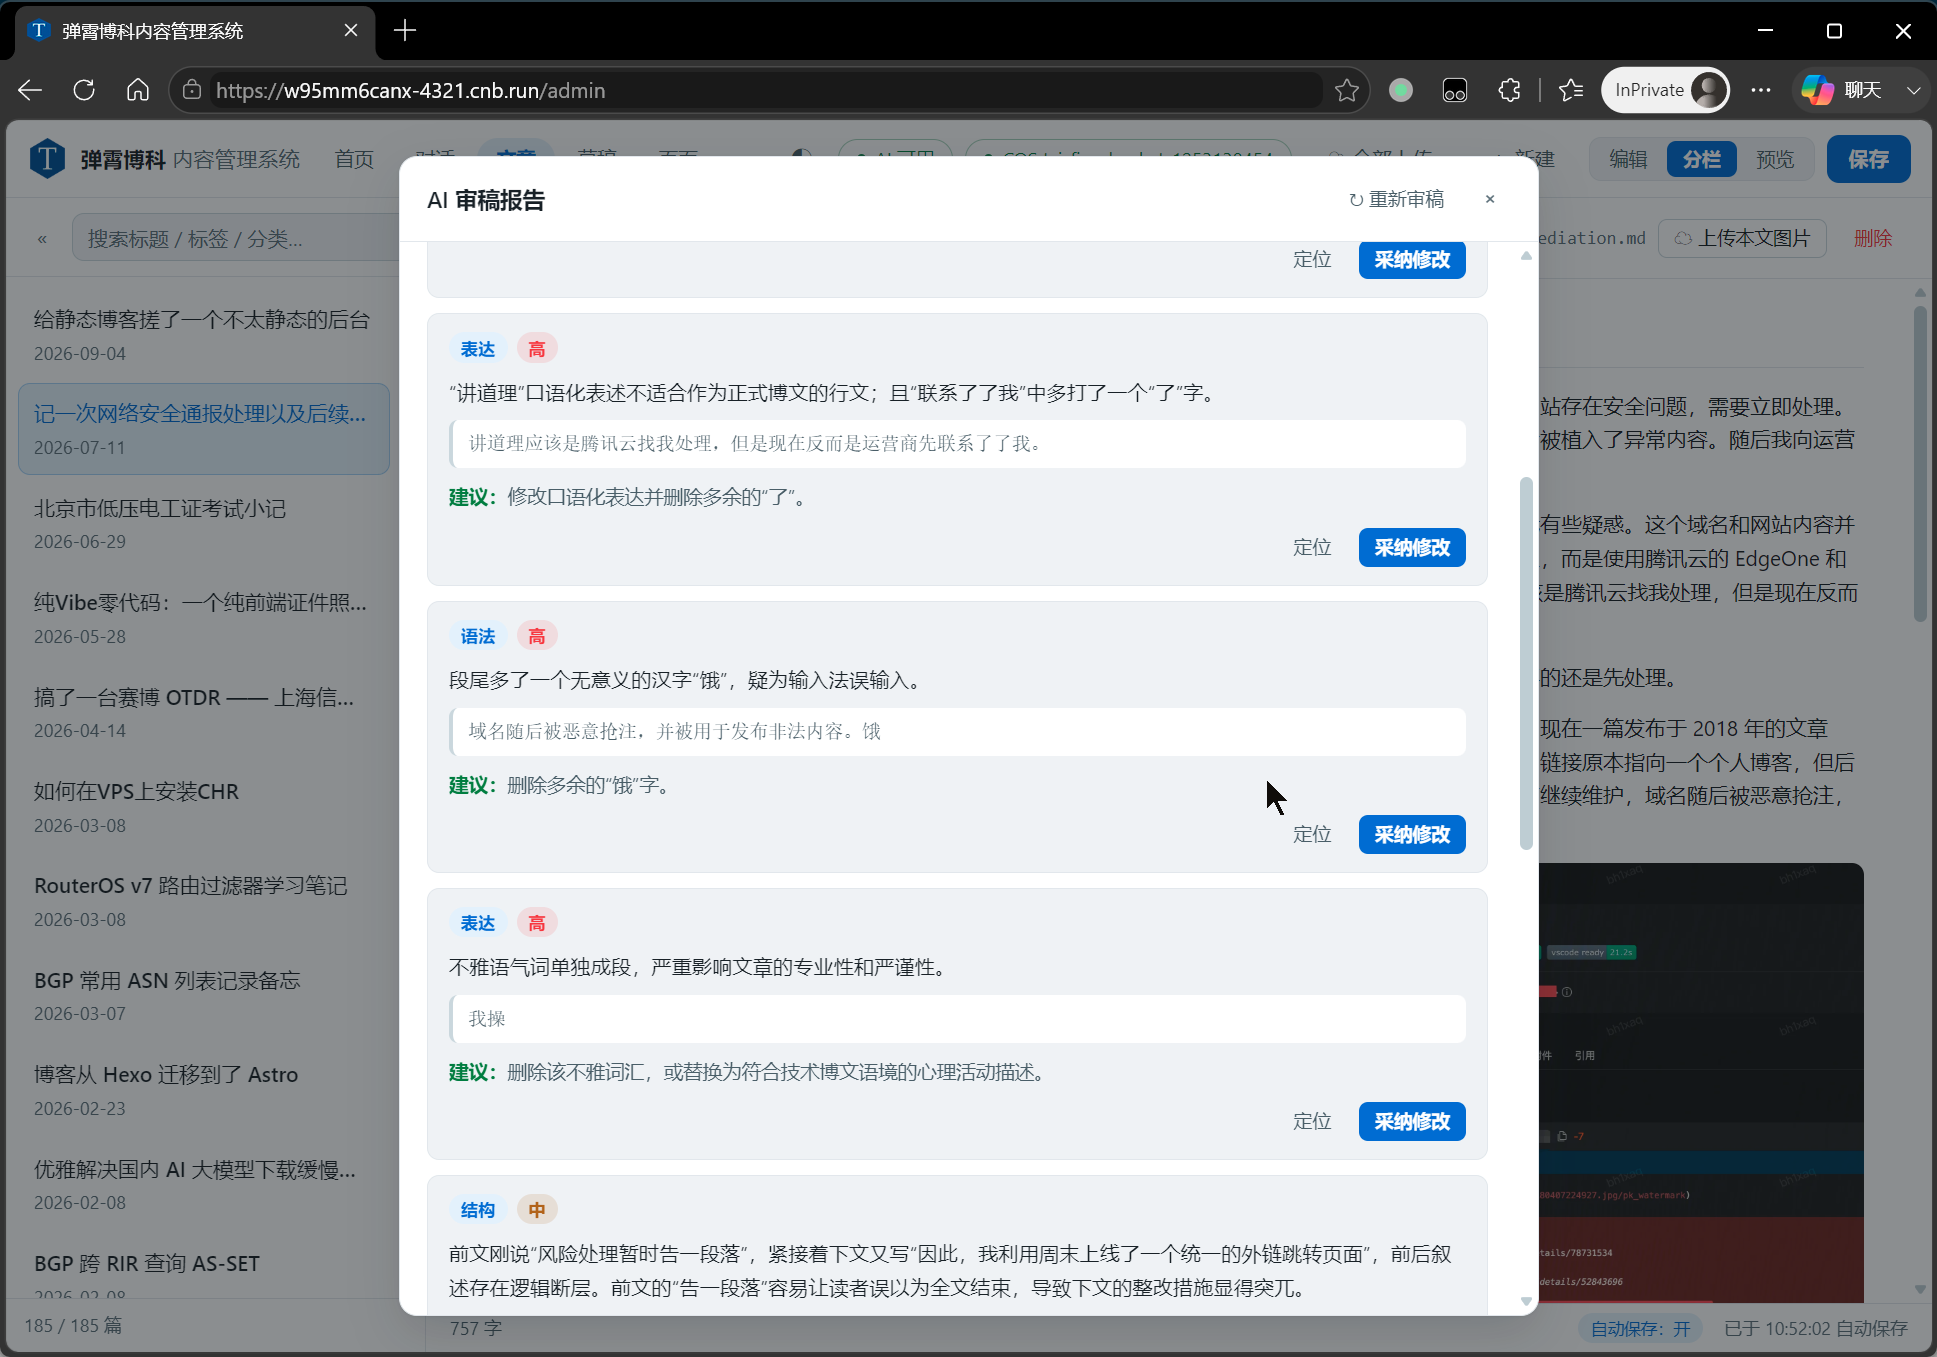Click 上传本文图片 button
The height and width of the screenshot is (1357, 1937).
(x=1742, y=238)
